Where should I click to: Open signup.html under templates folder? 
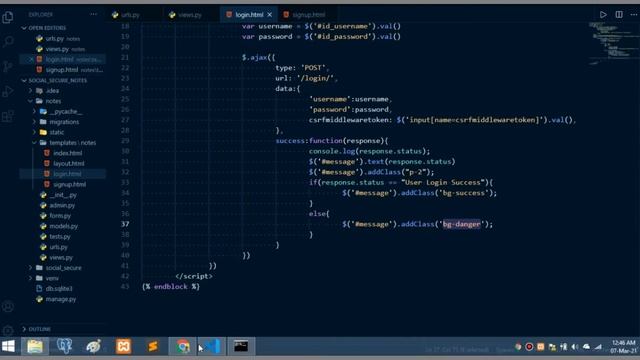pos(69,184)
